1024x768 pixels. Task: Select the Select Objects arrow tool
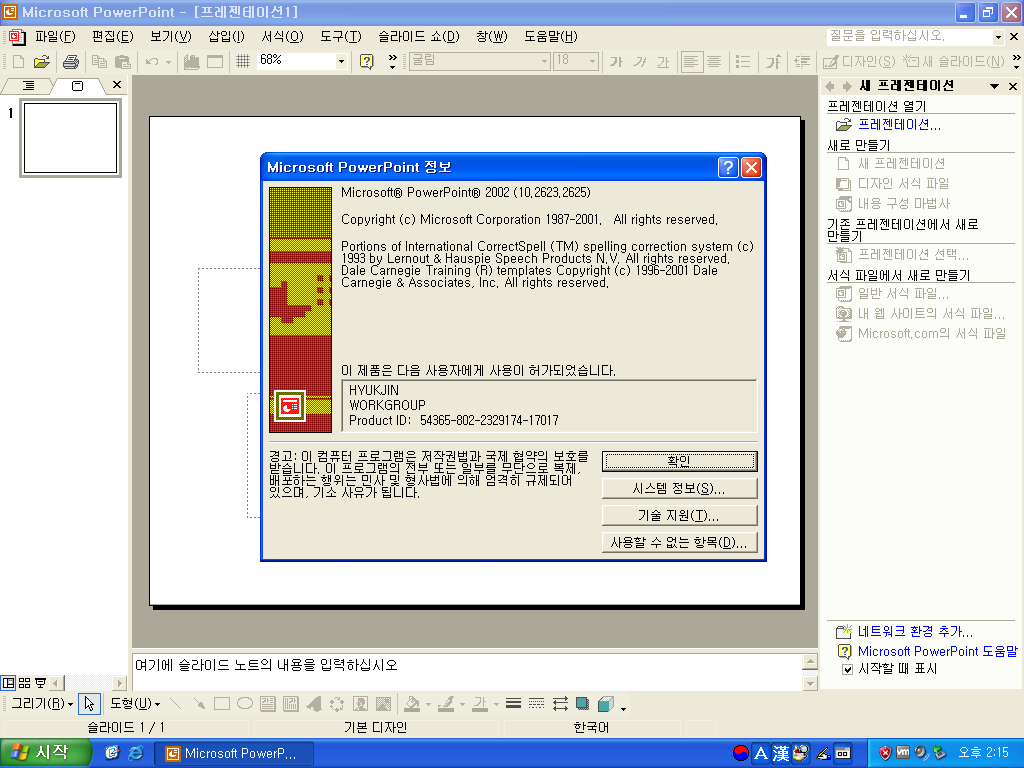pyautogui.click(x=89, y=704)
